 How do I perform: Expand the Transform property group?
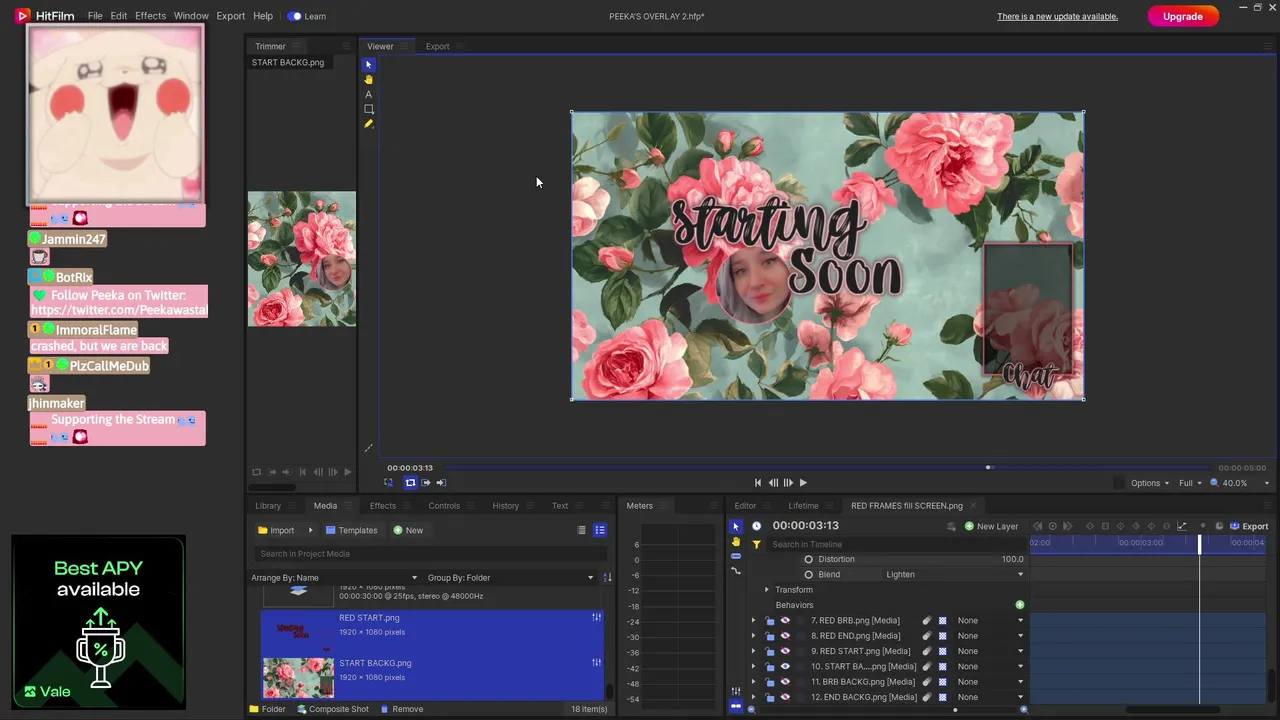pyautogui.click(x=767, y=590)
